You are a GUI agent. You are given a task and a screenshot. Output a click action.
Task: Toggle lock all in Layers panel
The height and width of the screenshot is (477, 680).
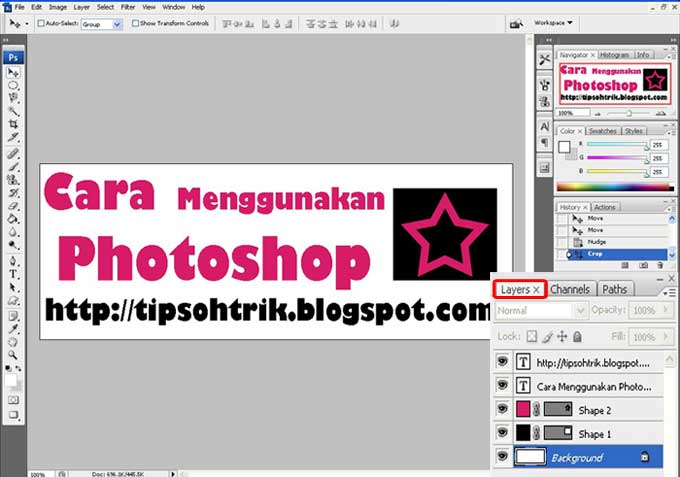point(577,336)
